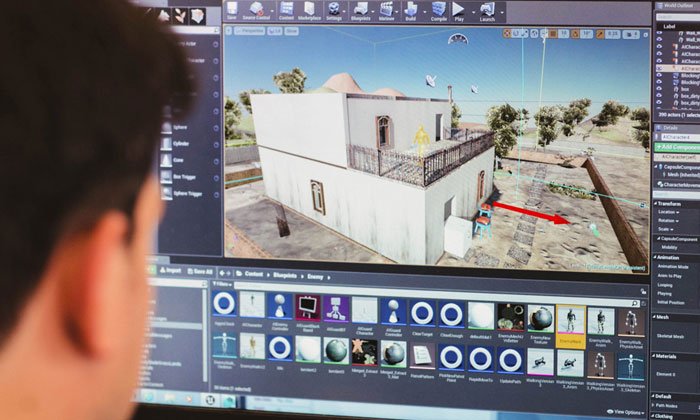700x420 pixels.
Task: Click the green Add Component button
Action: point(677,147)
